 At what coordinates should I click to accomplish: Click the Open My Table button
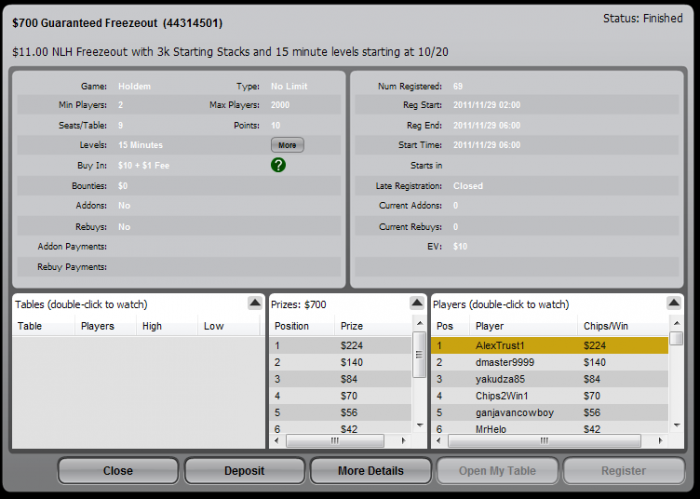pyautogui.click(x=497, y=470)
